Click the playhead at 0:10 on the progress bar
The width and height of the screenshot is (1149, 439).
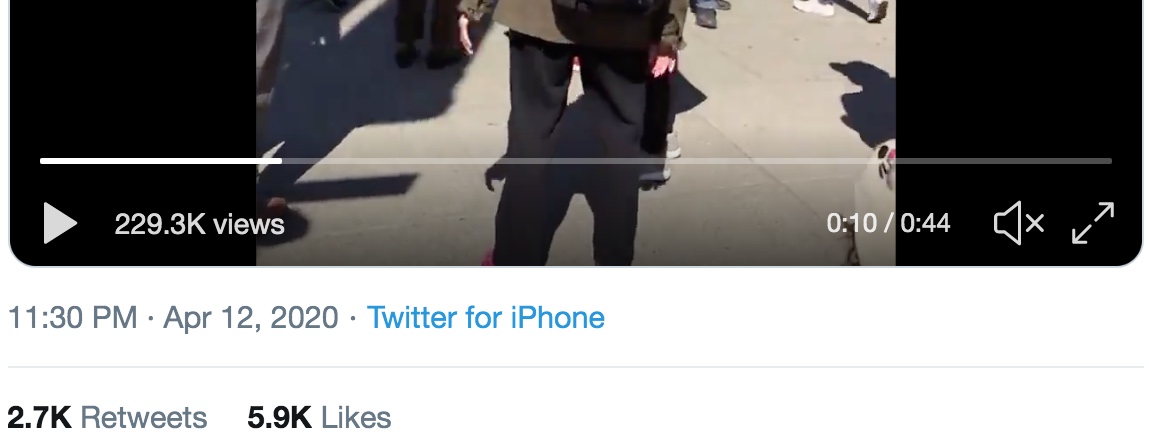pos(281,161)
